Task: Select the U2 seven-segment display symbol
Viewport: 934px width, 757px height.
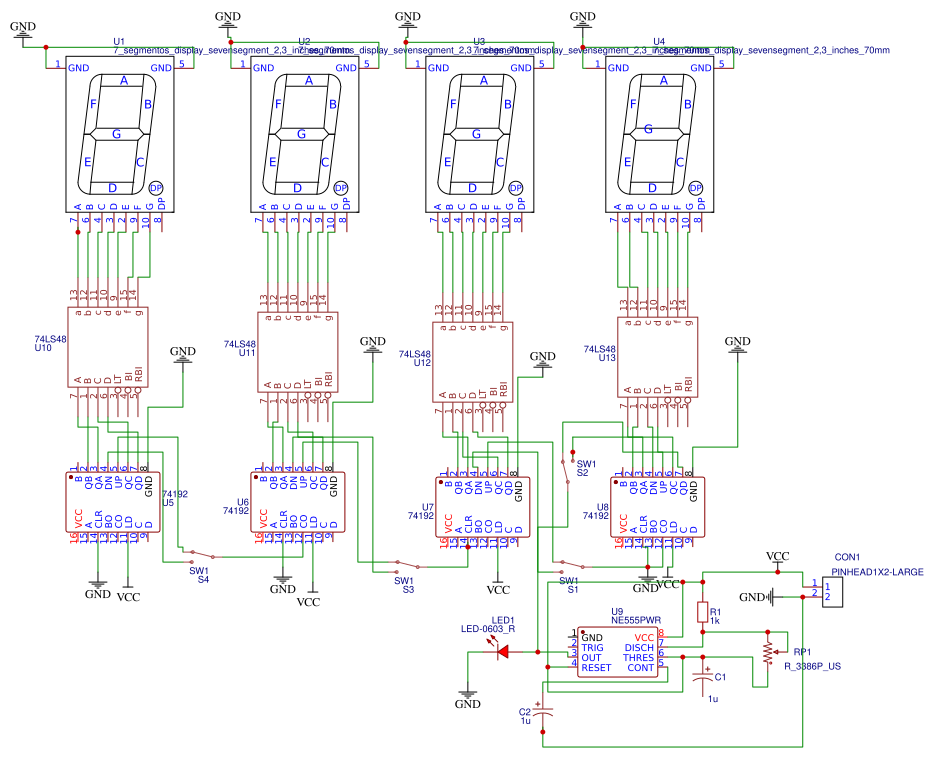Action: [x=304, y=135]
